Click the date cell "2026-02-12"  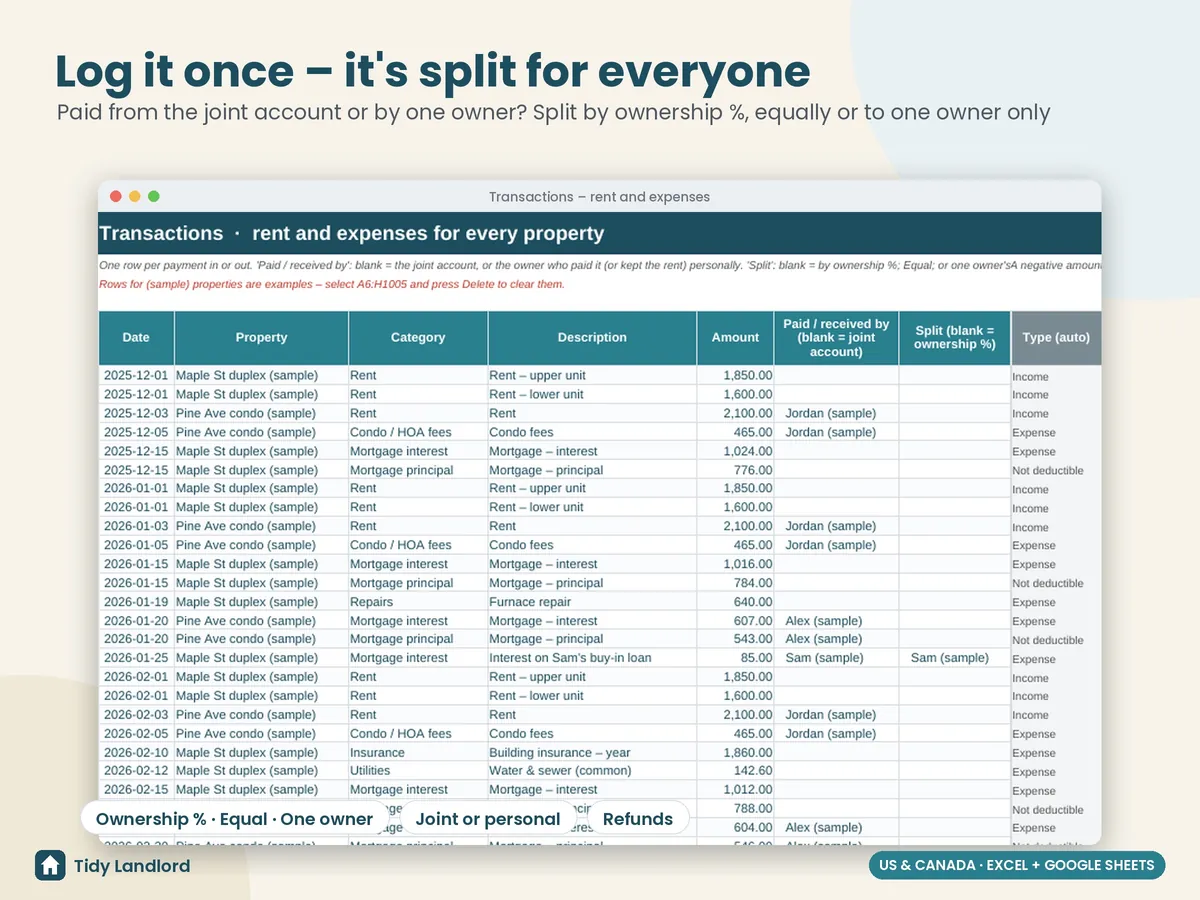pyautogui.click(x=137, y=771)
